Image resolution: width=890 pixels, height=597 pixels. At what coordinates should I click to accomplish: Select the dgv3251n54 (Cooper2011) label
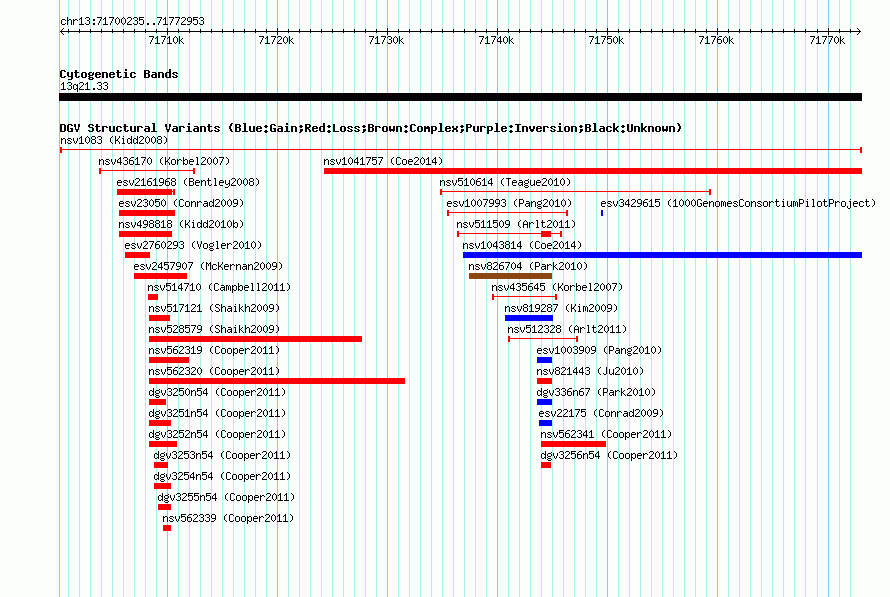(x=217, y=413)
